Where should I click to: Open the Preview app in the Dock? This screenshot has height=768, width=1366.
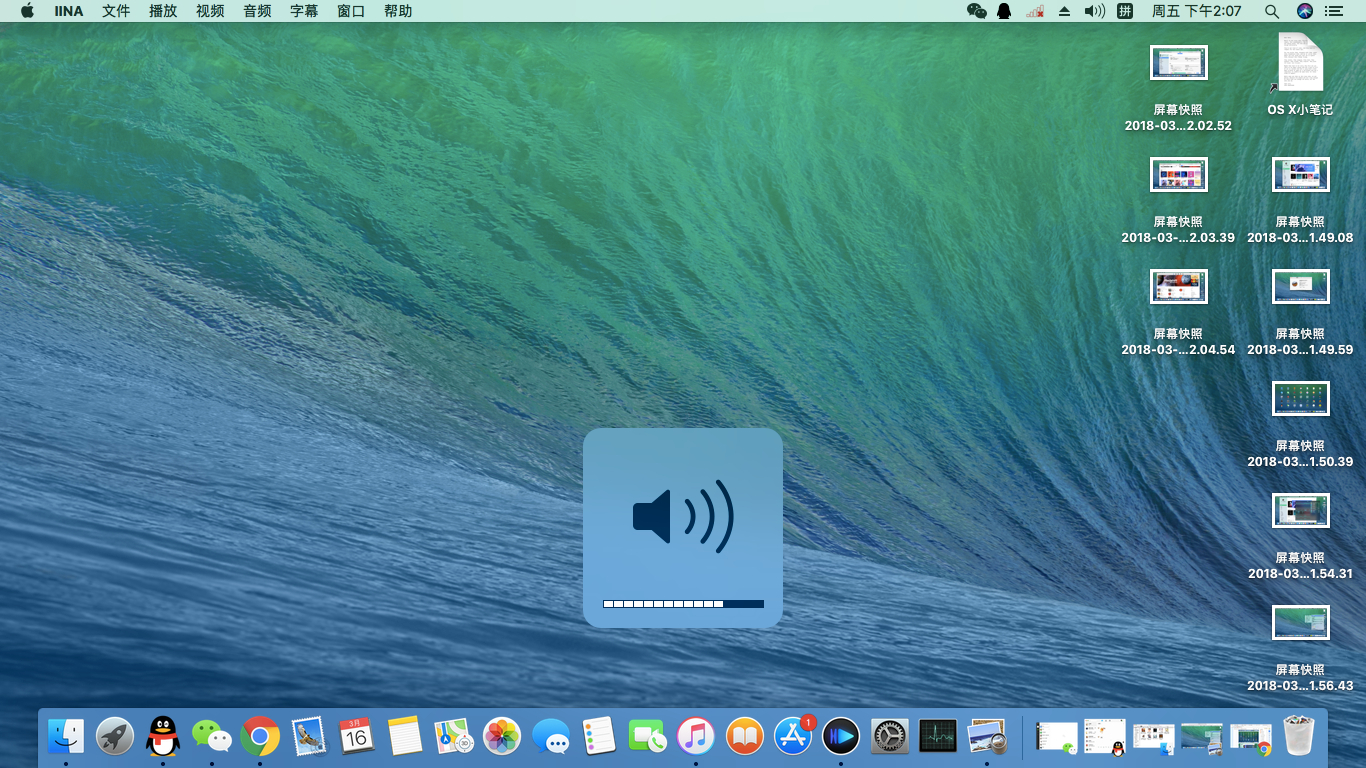(987, 737)
